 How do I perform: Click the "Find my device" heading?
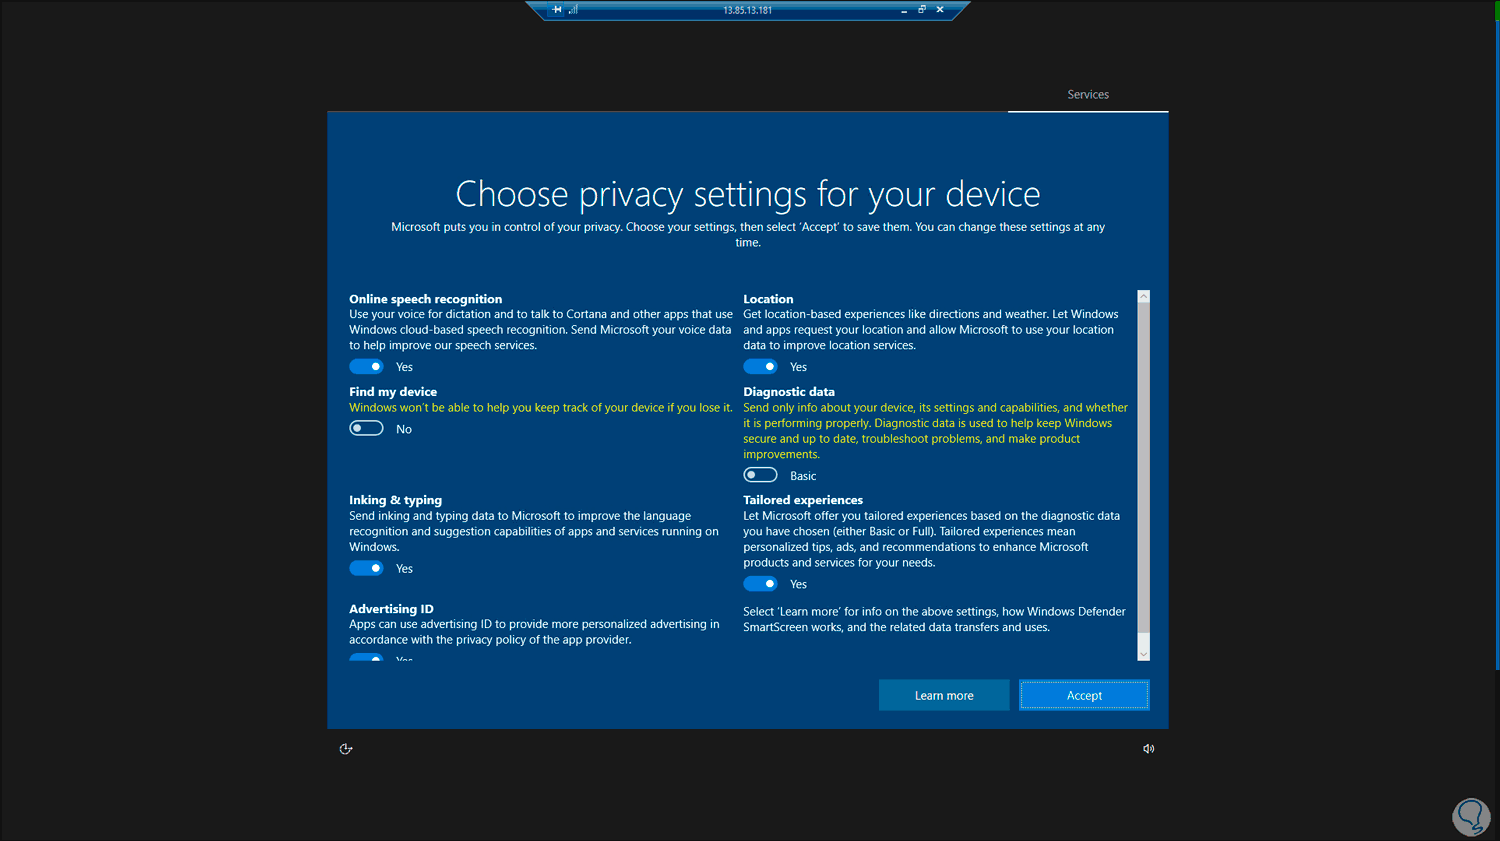tap(393, 392)
